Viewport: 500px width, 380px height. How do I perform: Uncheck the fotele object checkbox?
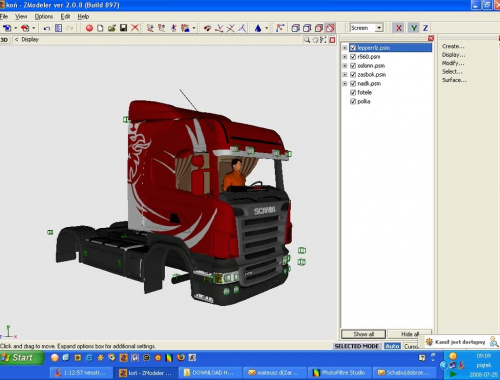point(353,92)
